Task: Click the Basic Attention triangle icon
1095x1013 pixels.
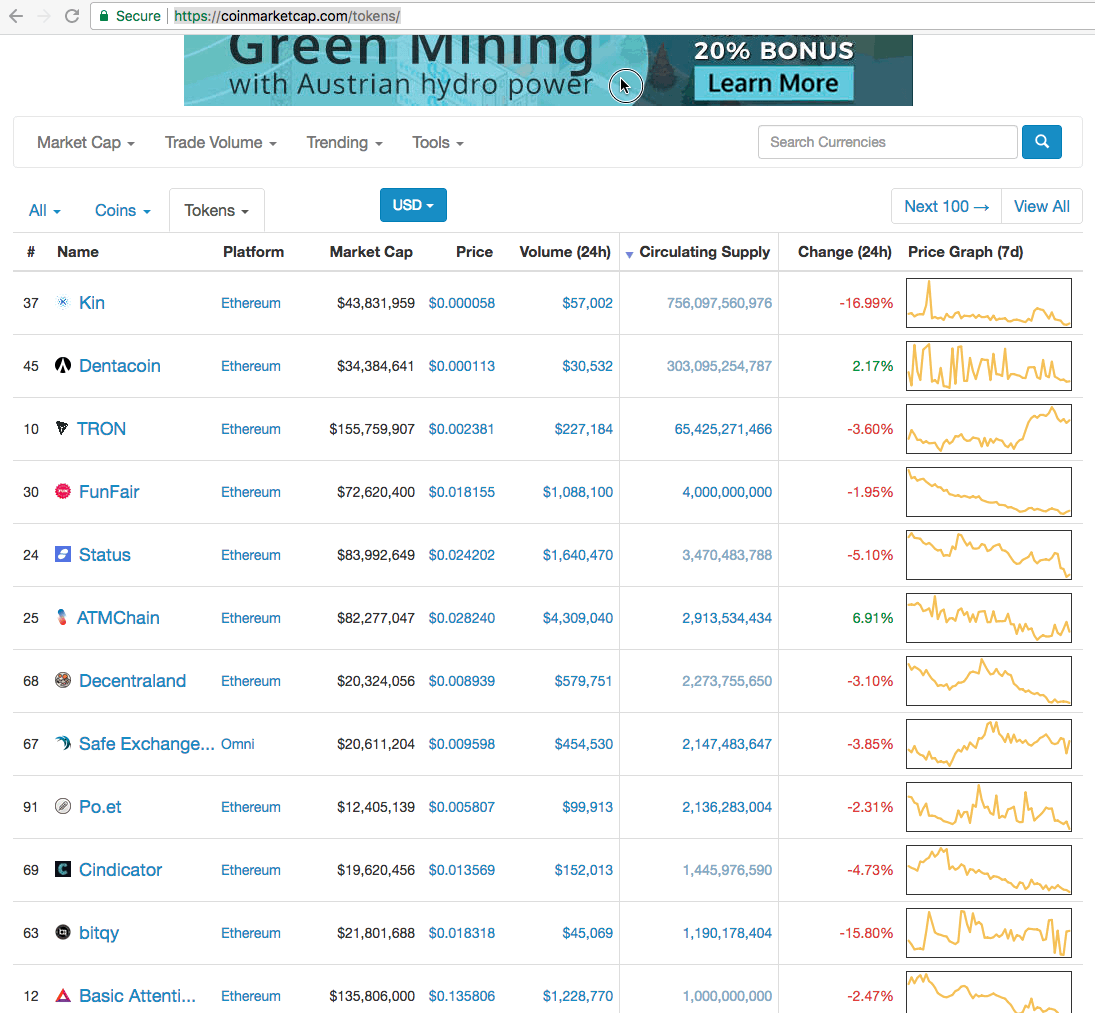Action: [63, 996]
